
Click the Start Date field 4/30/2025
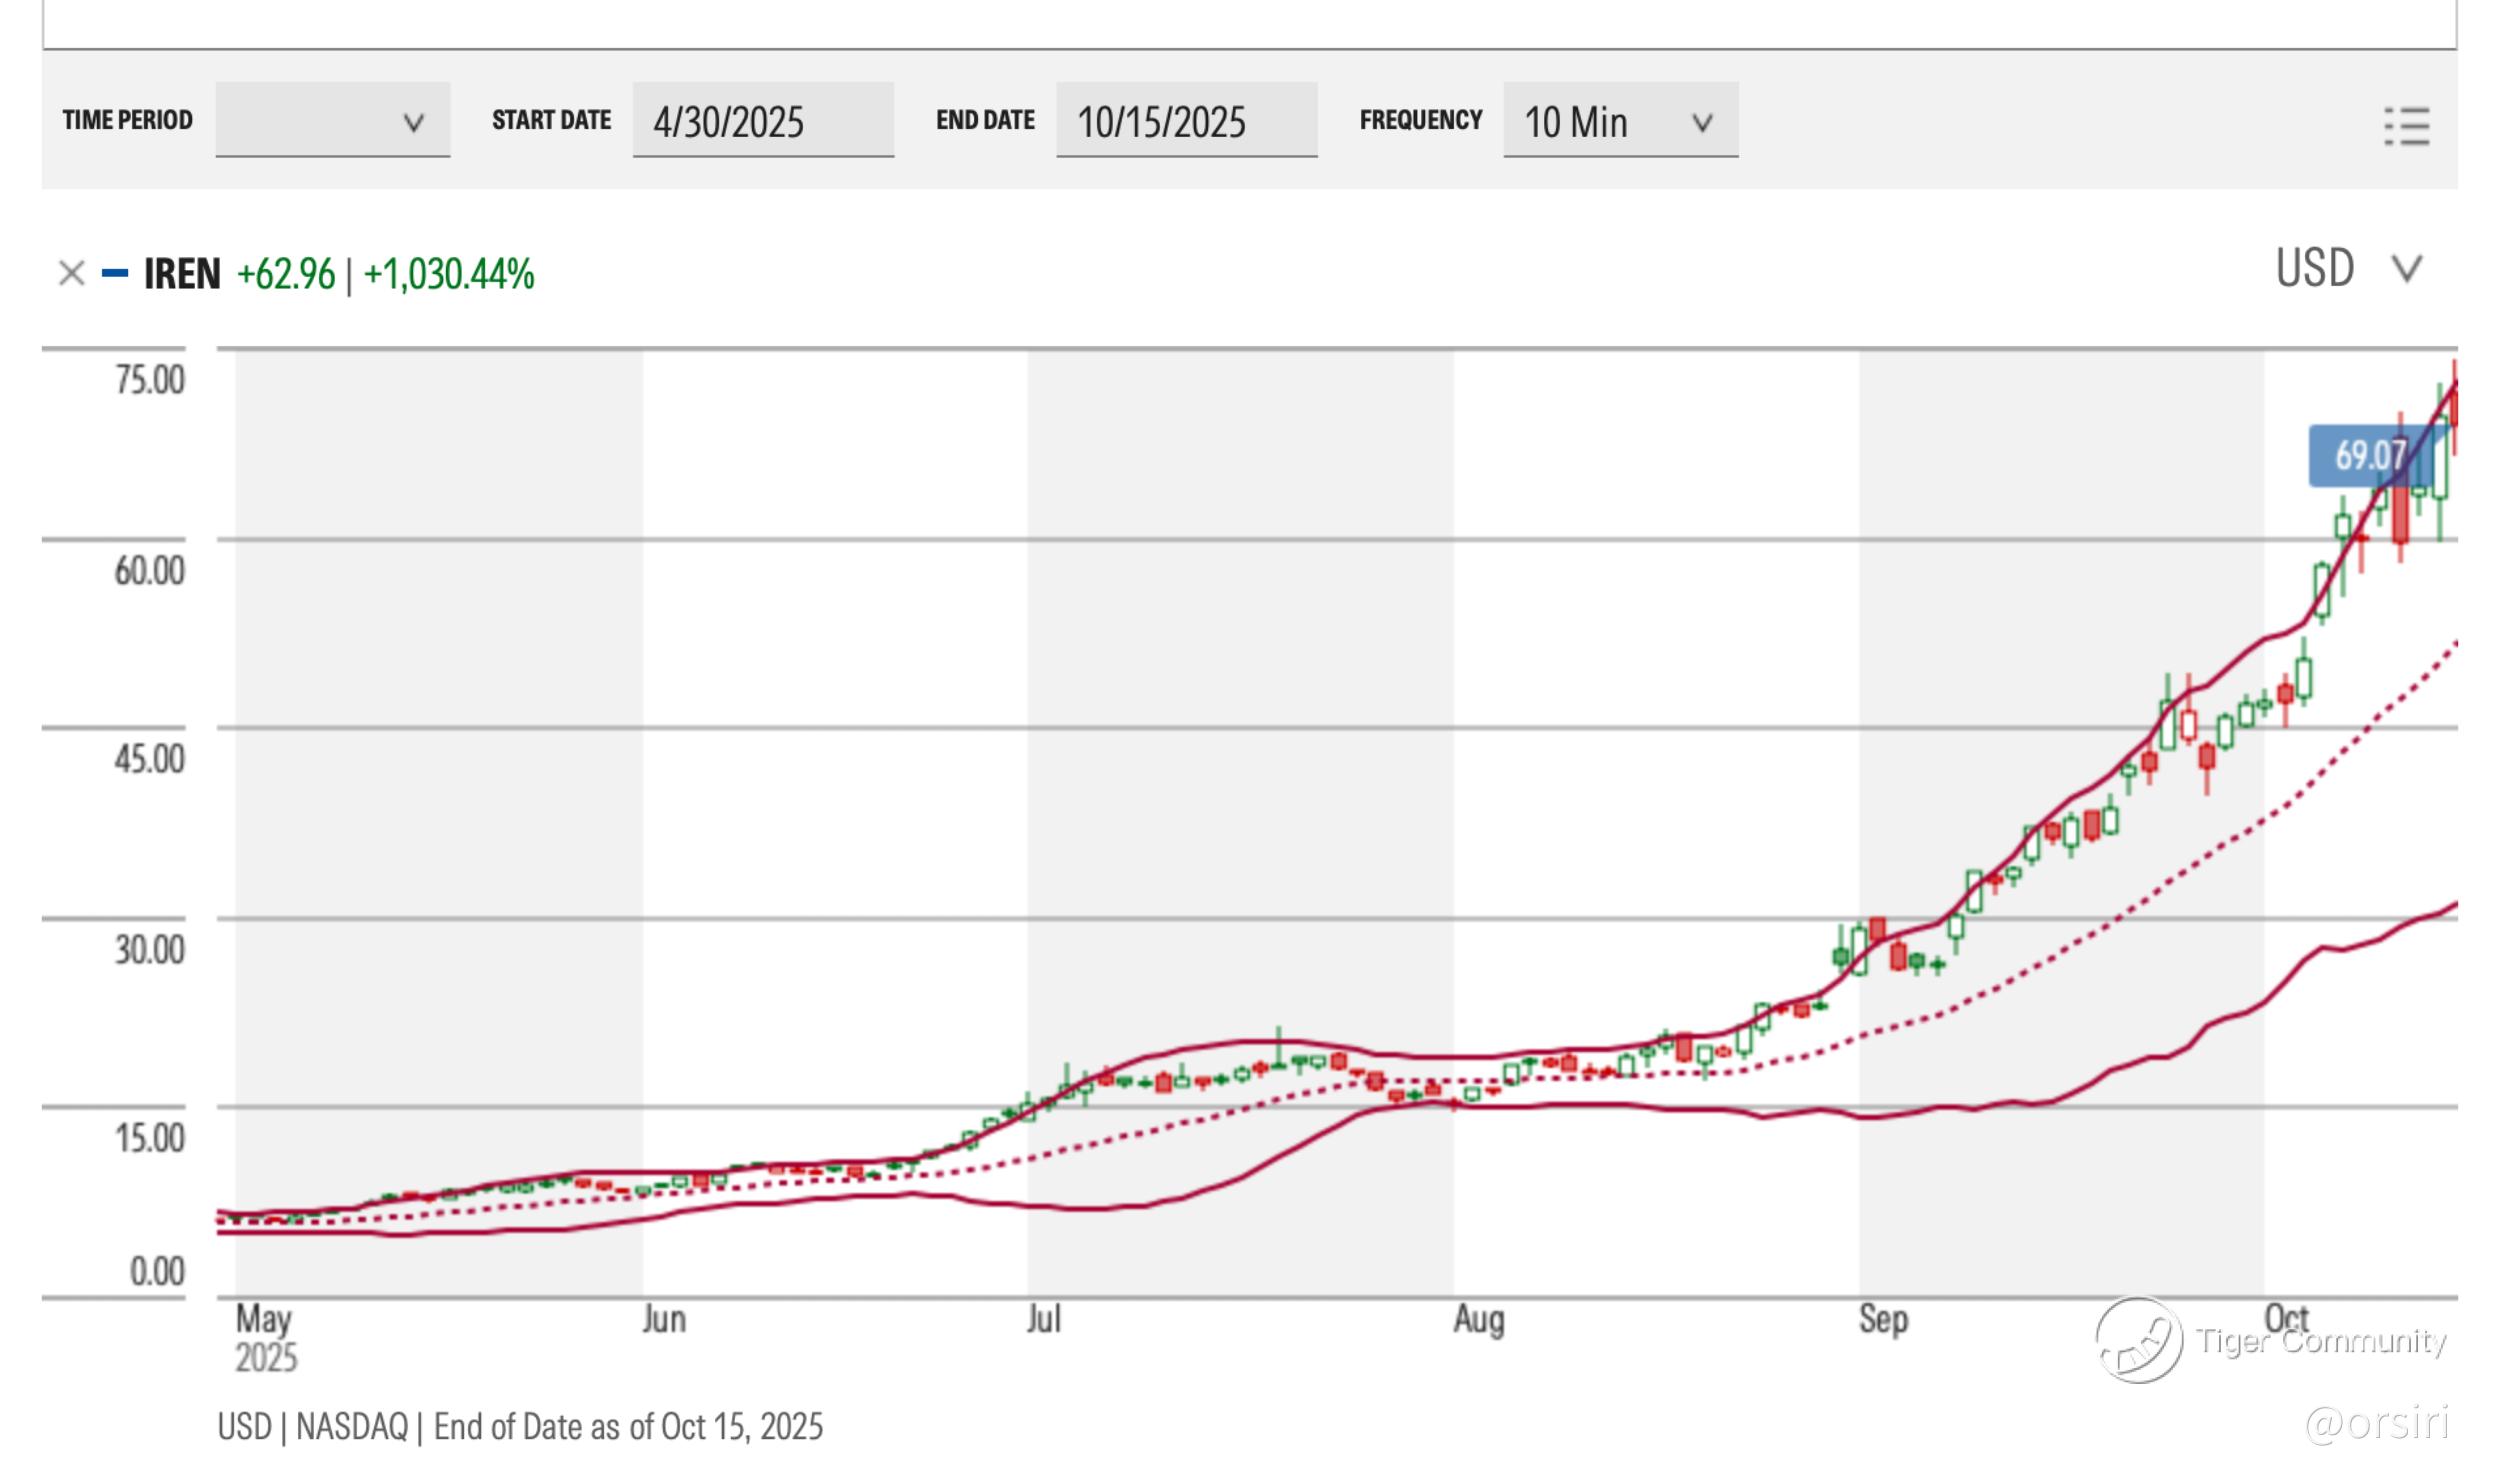762,121
